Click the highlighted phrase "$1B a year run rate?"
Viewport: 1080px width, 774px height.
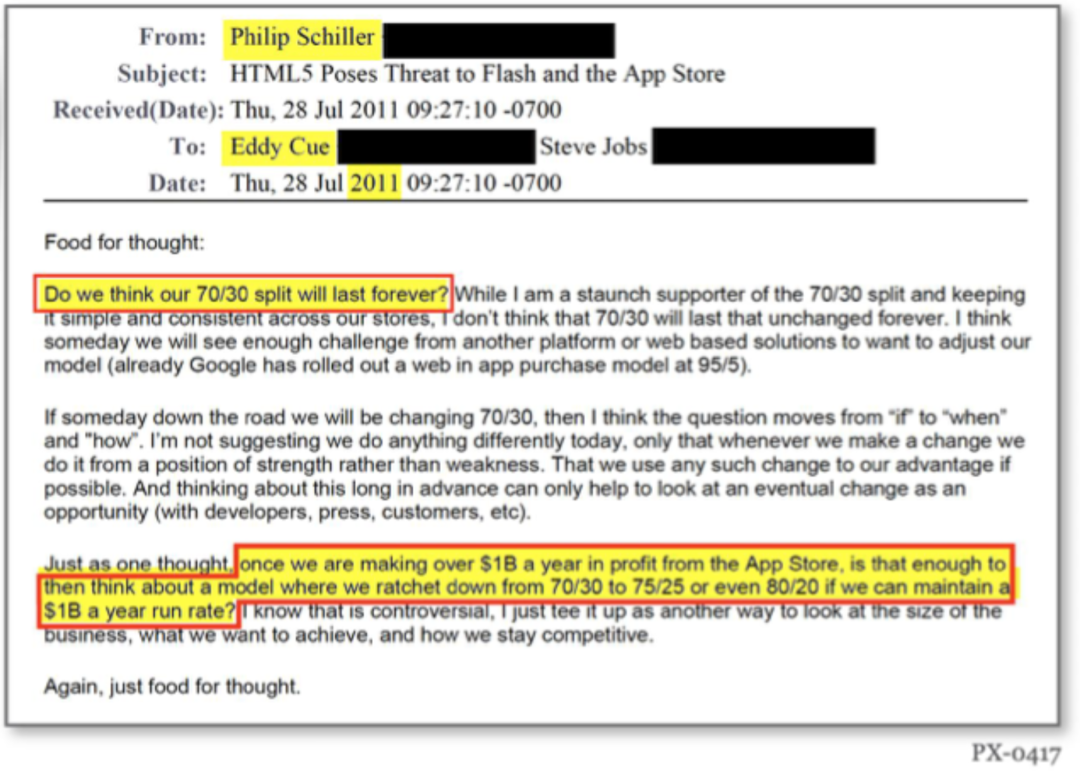(140, 611)
